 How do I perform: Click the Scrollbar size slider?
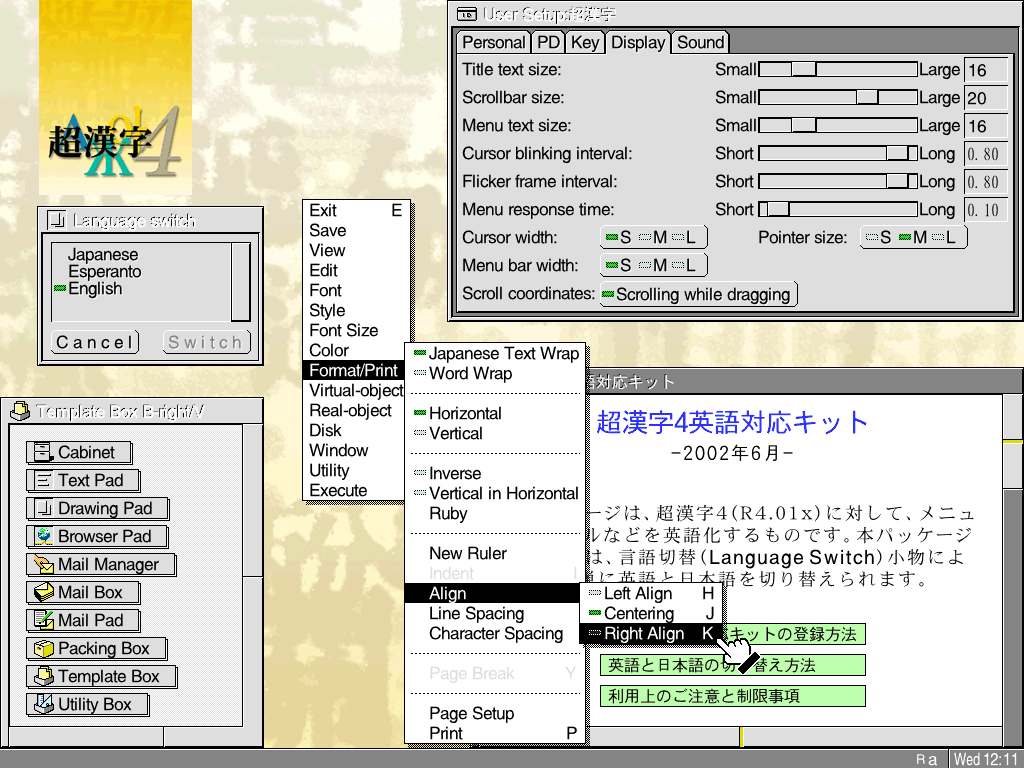coord(838,97)
